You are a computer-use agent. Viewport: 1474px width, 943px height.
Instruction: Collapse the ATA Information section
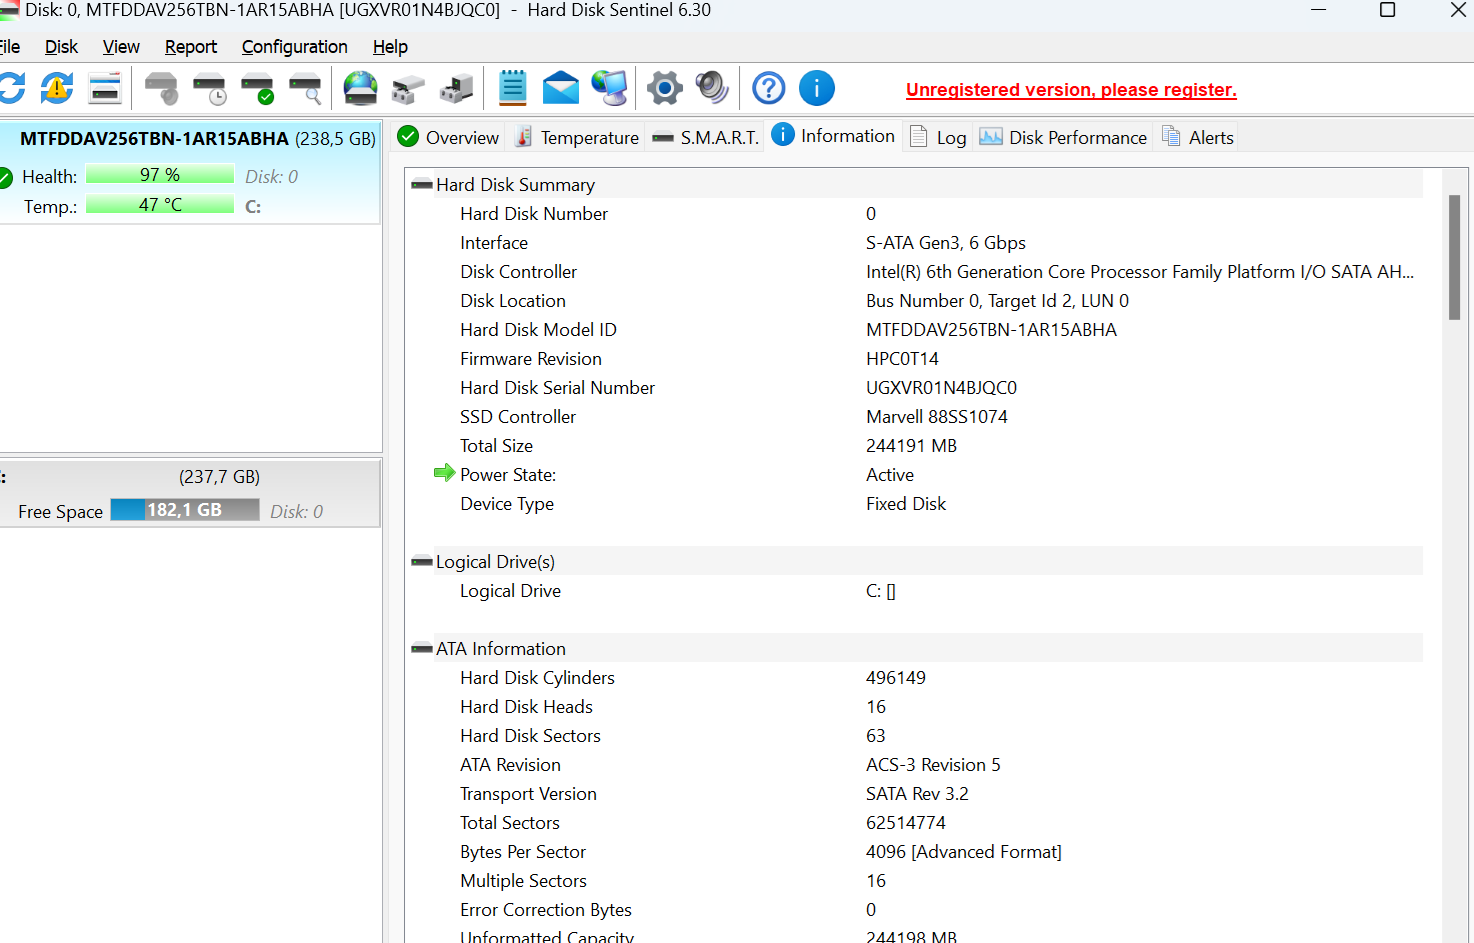coord(422,649)
